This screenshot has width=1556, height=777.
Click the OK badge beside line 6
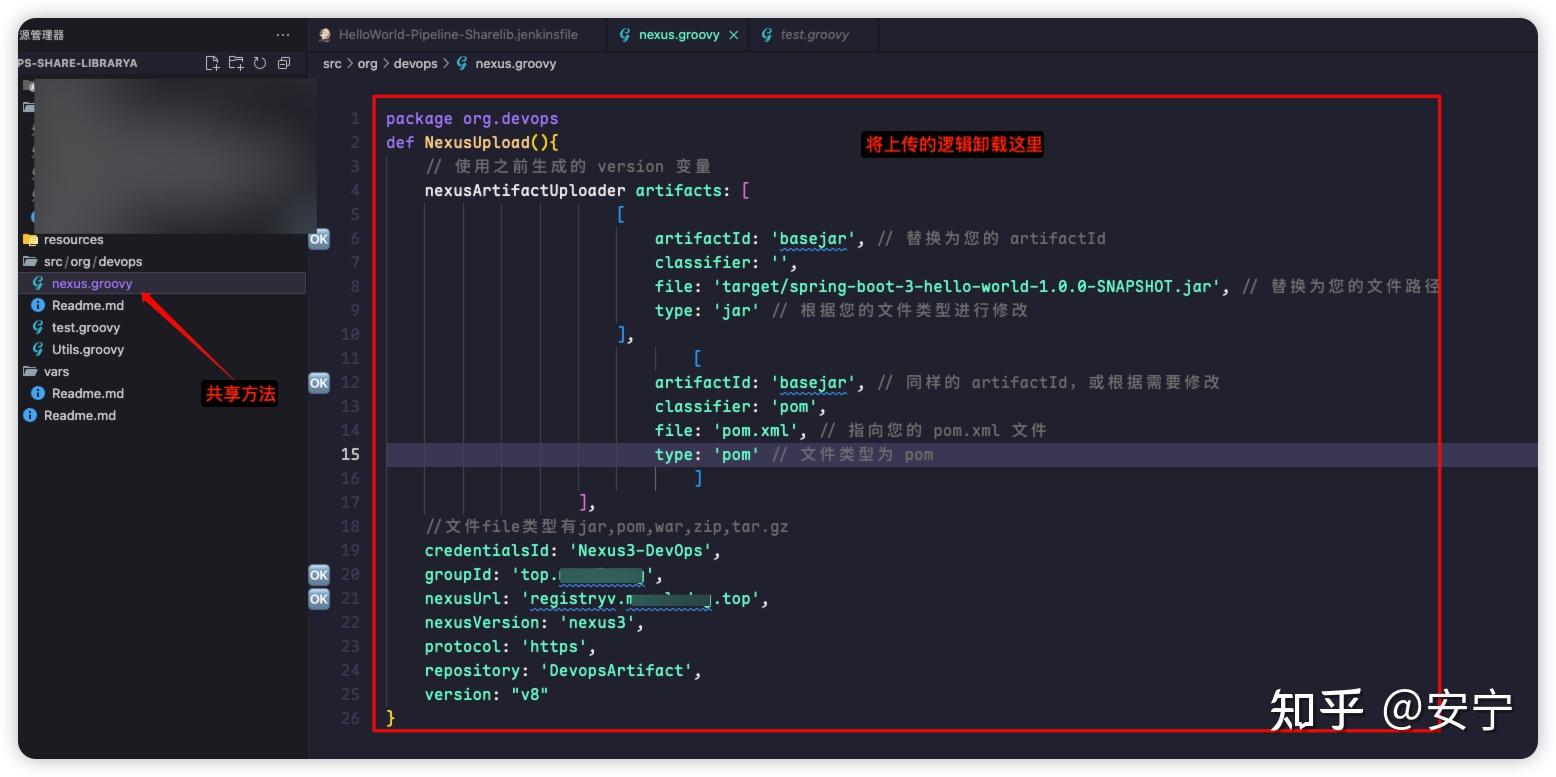coord(319,239)
